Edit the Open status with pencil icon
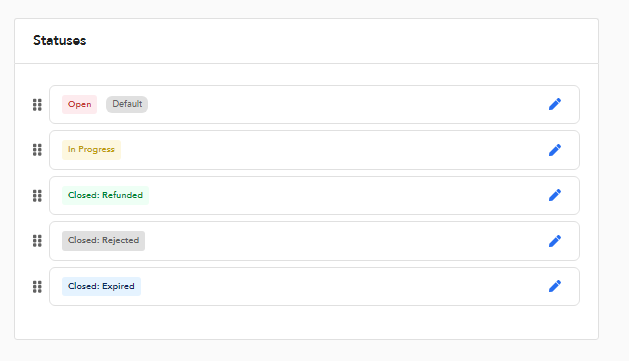Screen dimensions: 629x361 (555, 104)
